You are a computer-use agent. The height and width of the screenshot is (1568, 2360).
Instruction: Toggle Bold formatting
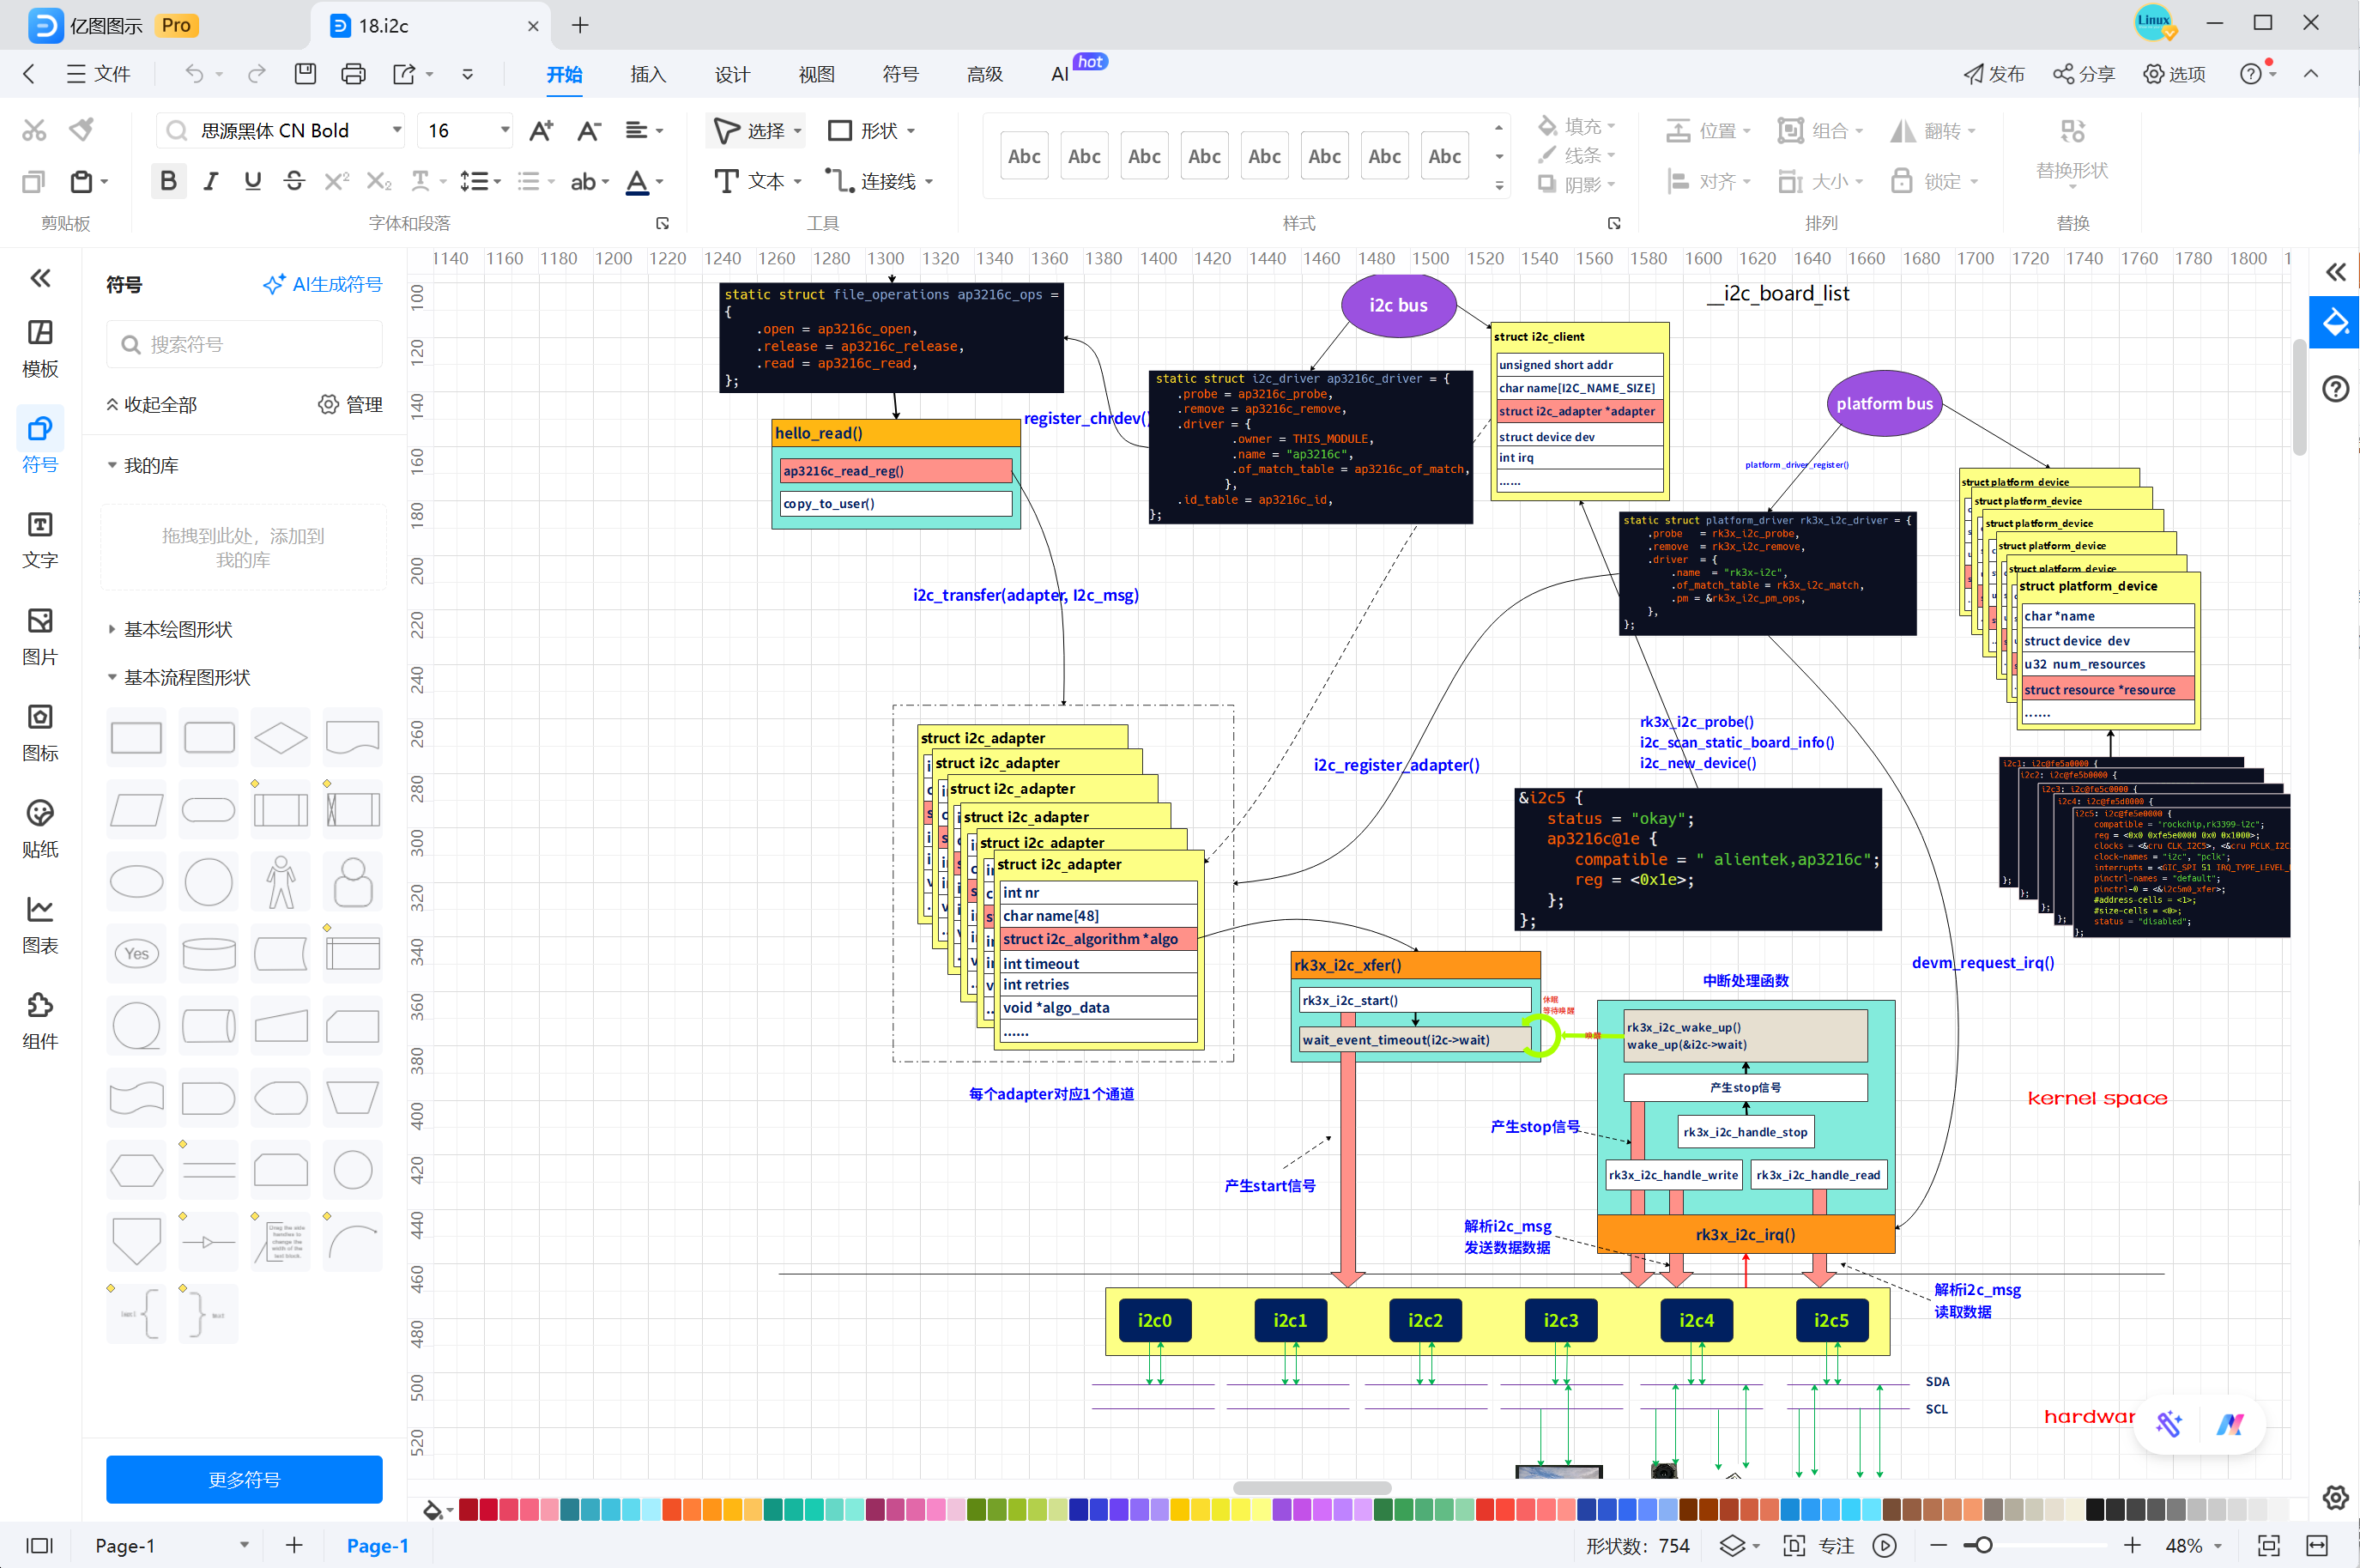[x=168, y=181]
